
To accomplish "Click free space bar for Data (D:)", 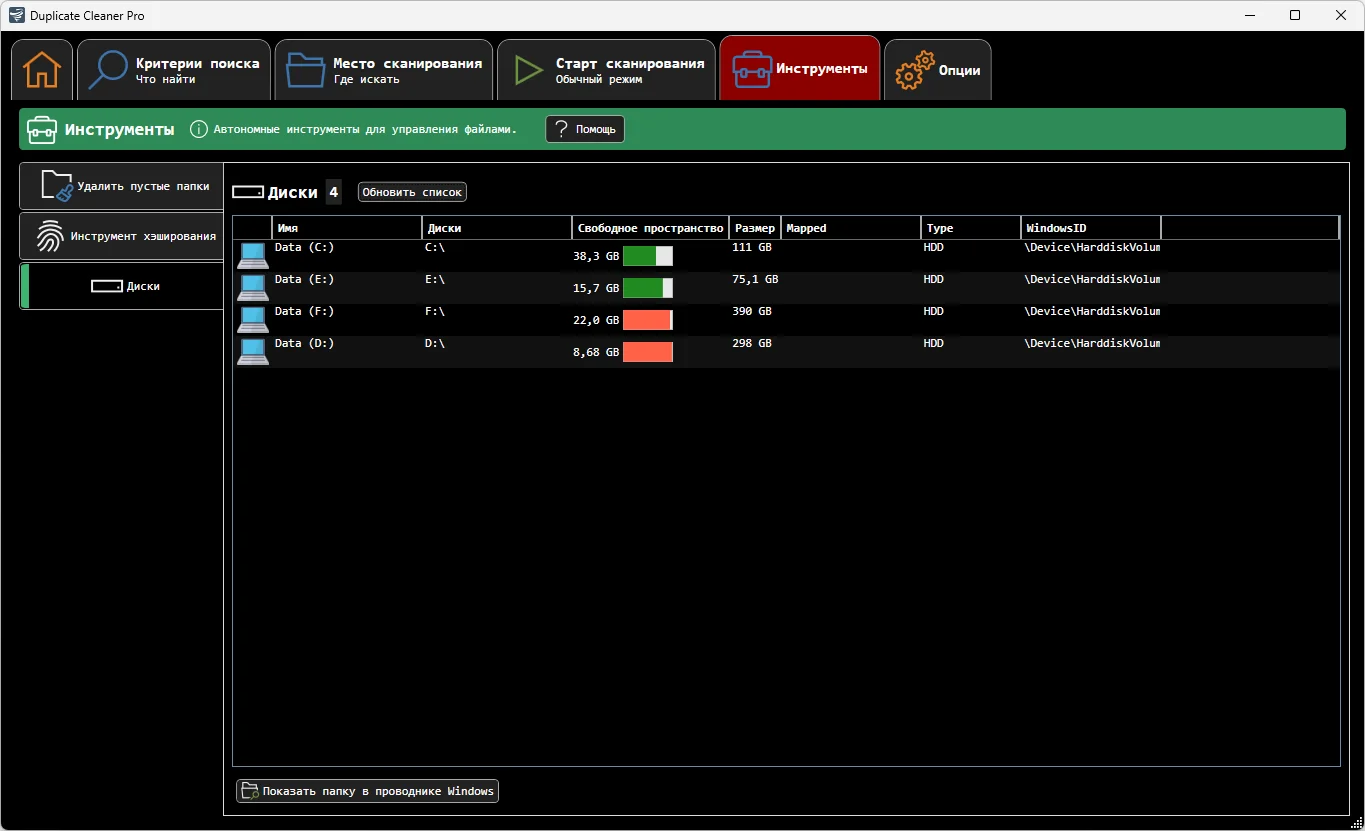I will (647, 352).
